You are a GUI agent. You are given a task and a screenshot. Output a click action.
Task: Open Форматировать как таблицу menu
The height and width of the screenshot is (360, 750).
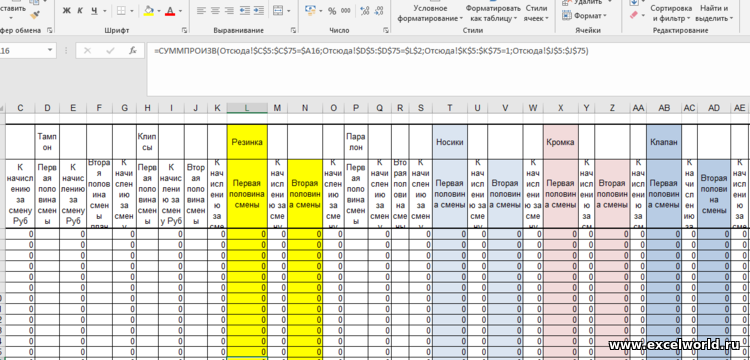(x=493, y=13)
